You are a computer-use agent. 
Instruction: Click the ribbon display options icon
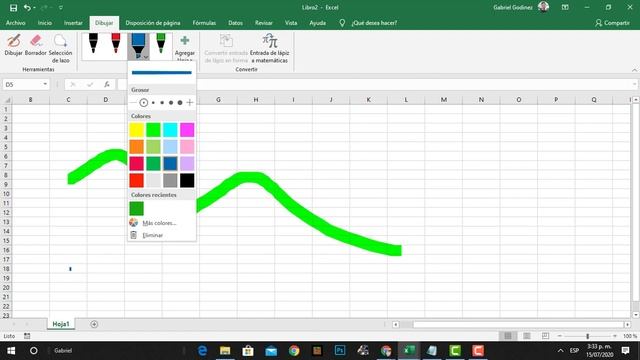tap(565, 7)
